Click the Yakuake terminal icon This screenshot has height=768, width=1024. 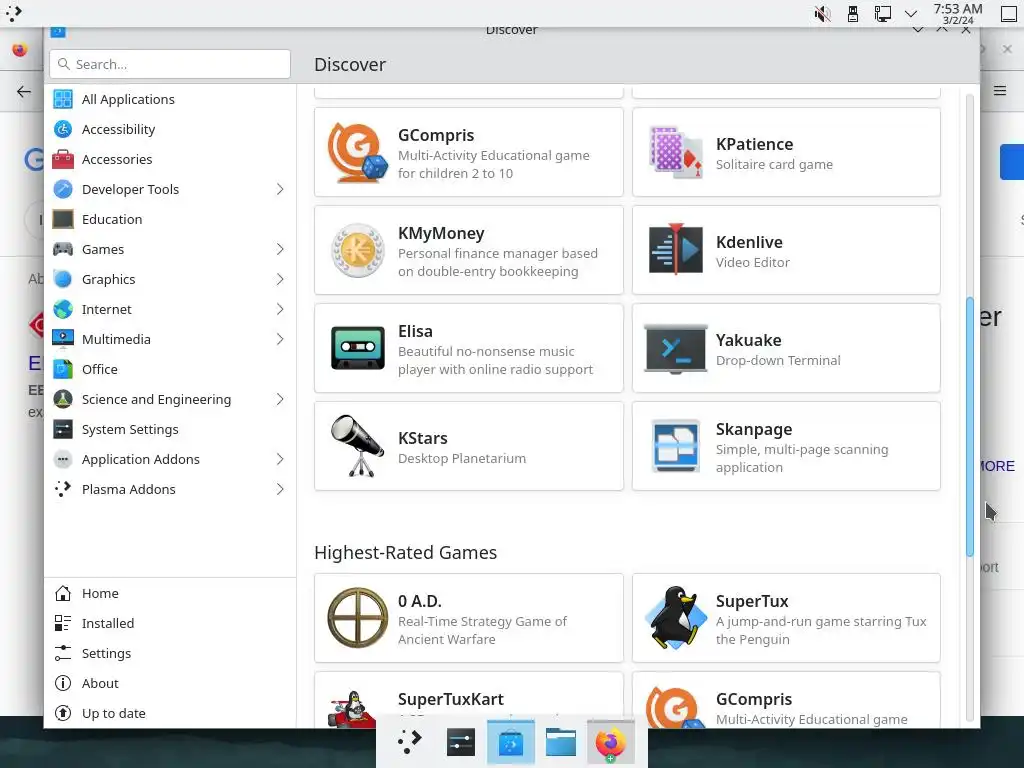click(675, 349)
